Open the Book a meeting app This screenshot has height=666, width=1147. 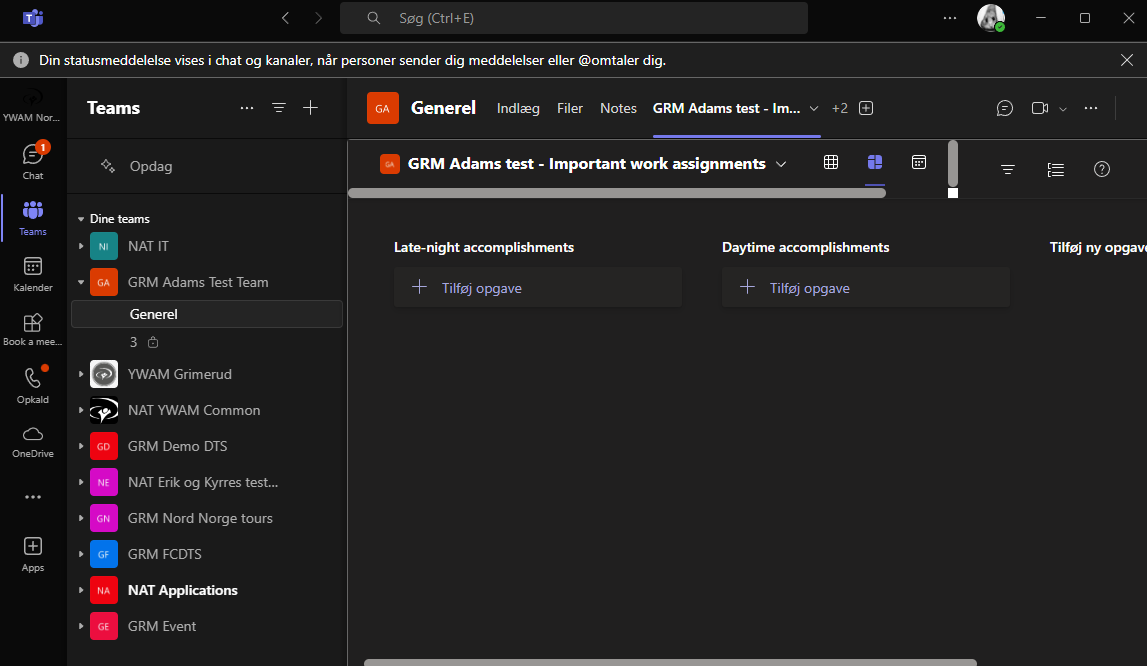[x=33, y=330]
